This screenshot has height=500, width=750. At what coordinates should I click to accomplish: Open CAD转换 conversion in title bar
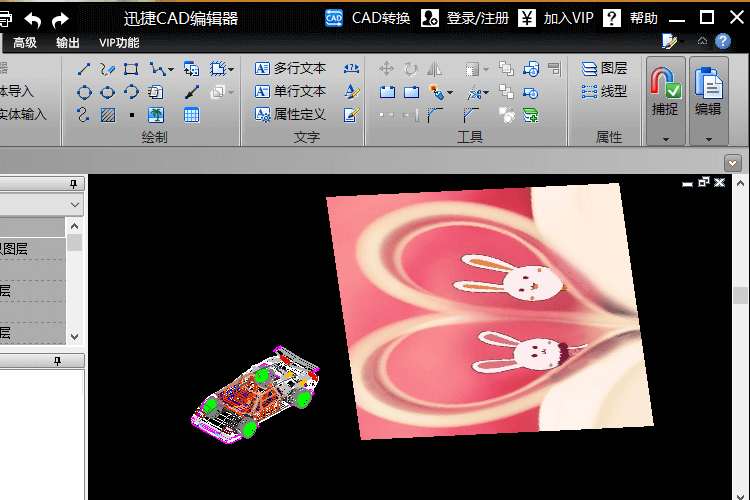(x=368, y=18)
